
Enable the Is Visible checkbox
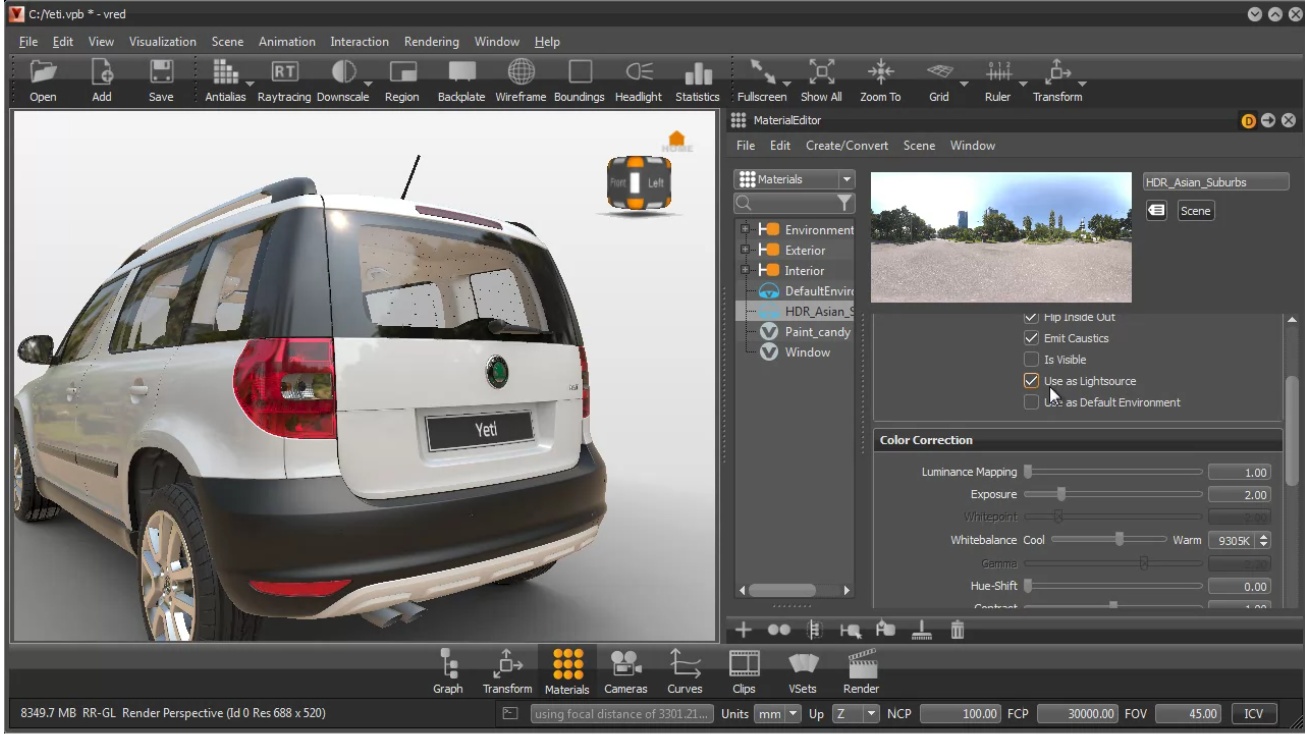pos(1031,360)
